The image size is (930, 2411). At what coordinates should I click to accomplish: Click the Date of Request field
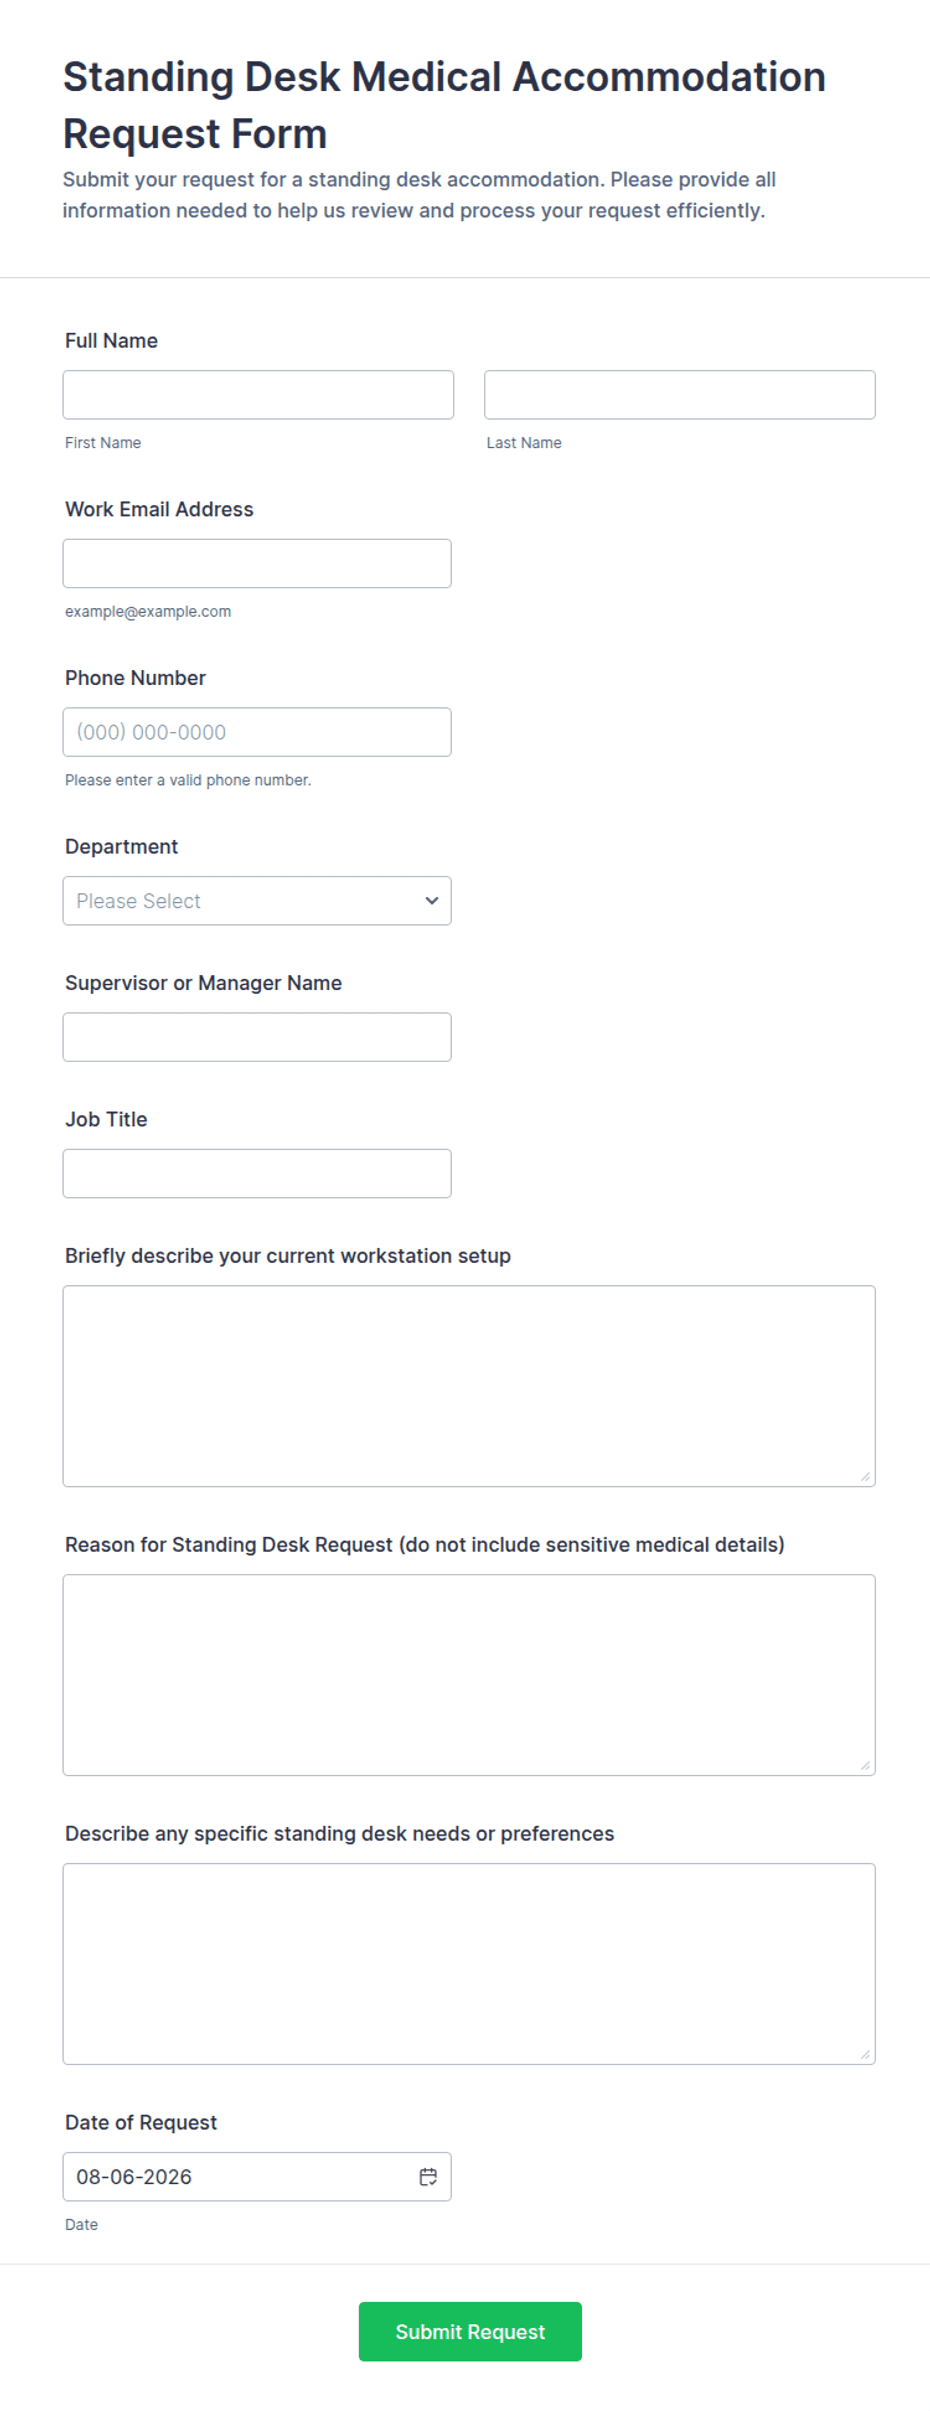click(x=257, y=2177)
